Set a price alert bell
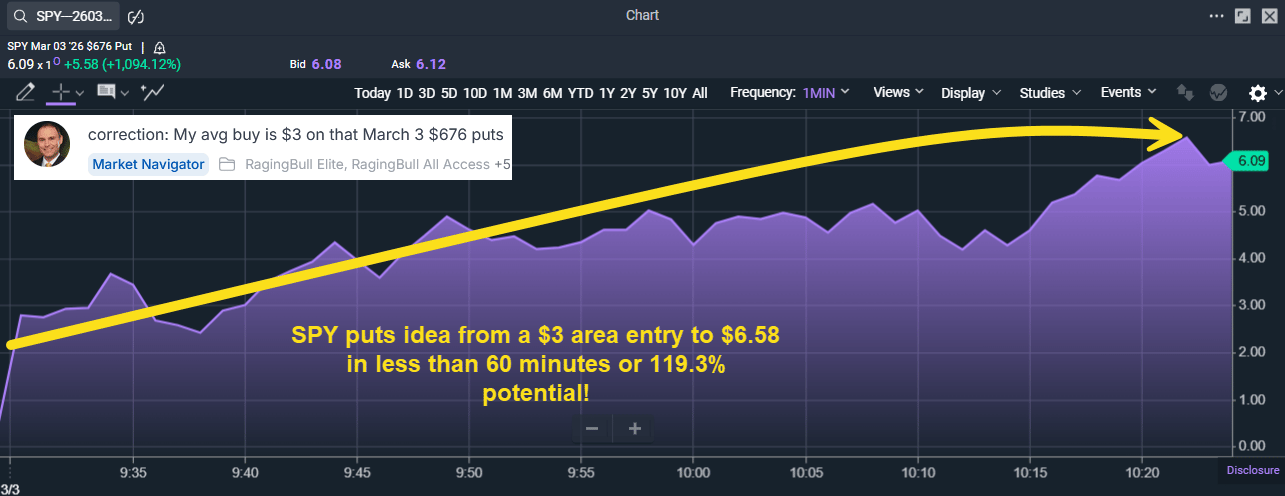 coord(160,47)
